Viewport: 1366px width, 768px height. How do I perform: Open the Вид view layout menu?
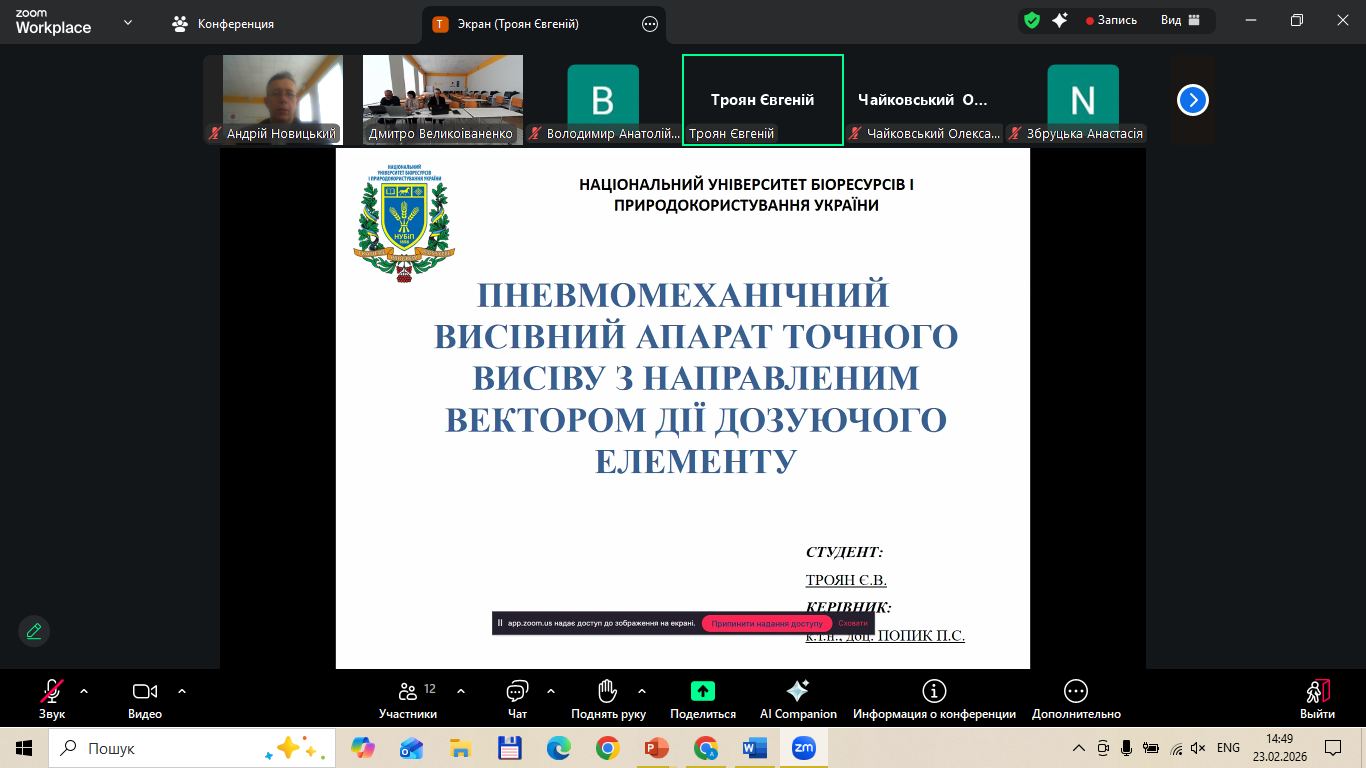click(x=1180, y=20)
